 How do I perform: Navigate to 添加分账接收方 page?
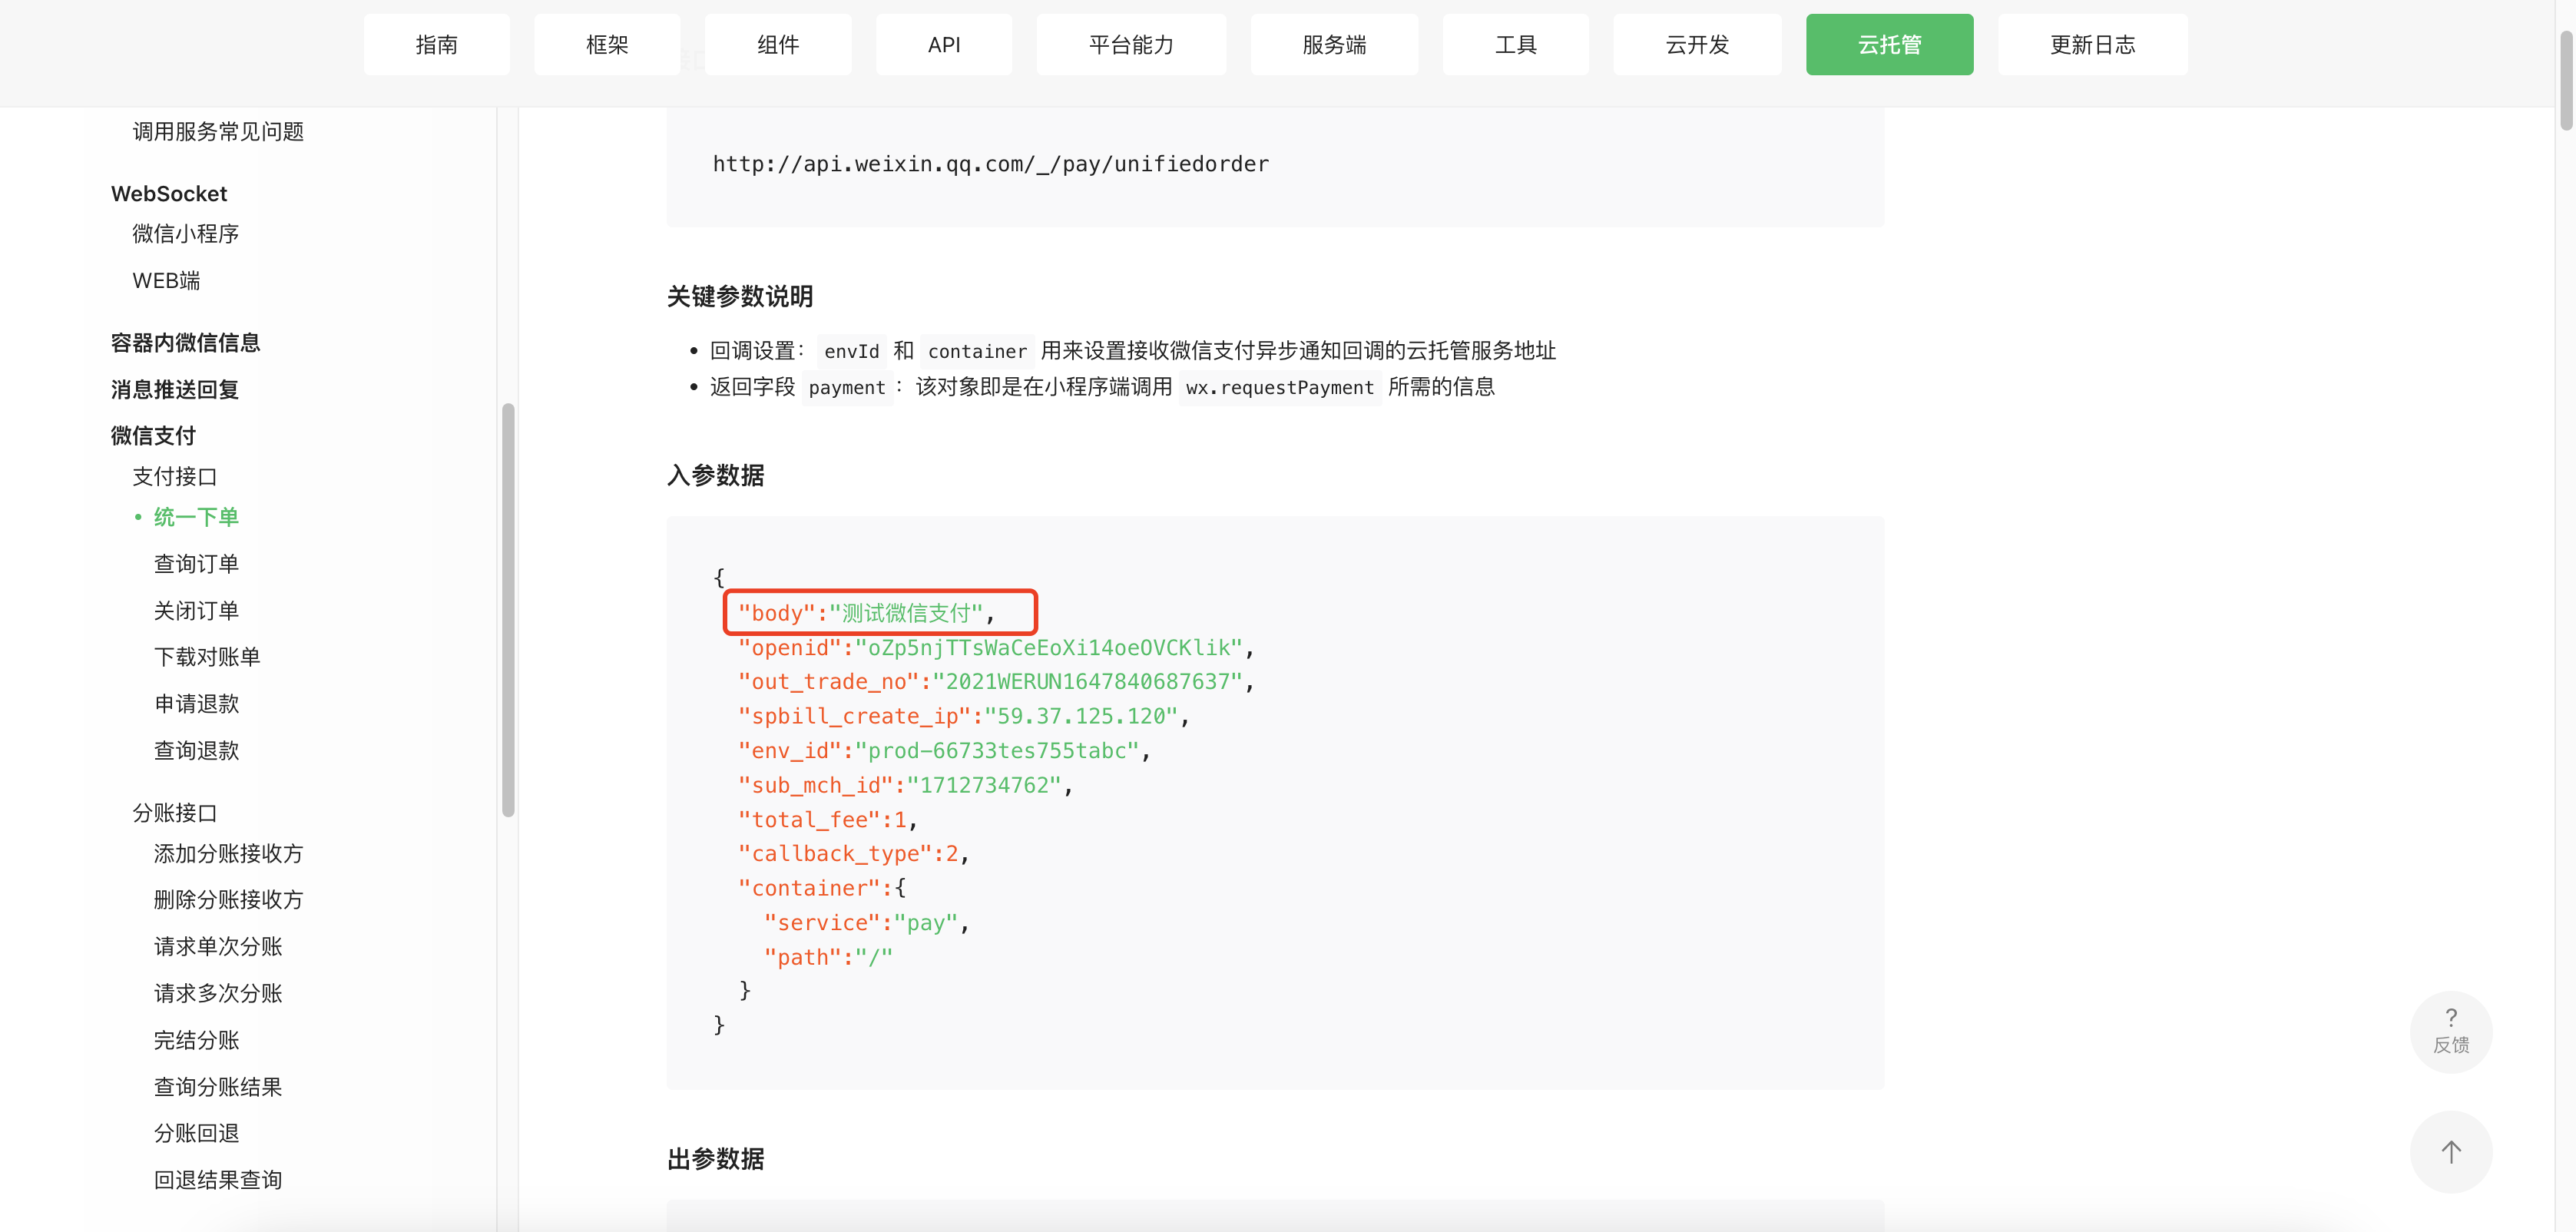pos(228,853)
